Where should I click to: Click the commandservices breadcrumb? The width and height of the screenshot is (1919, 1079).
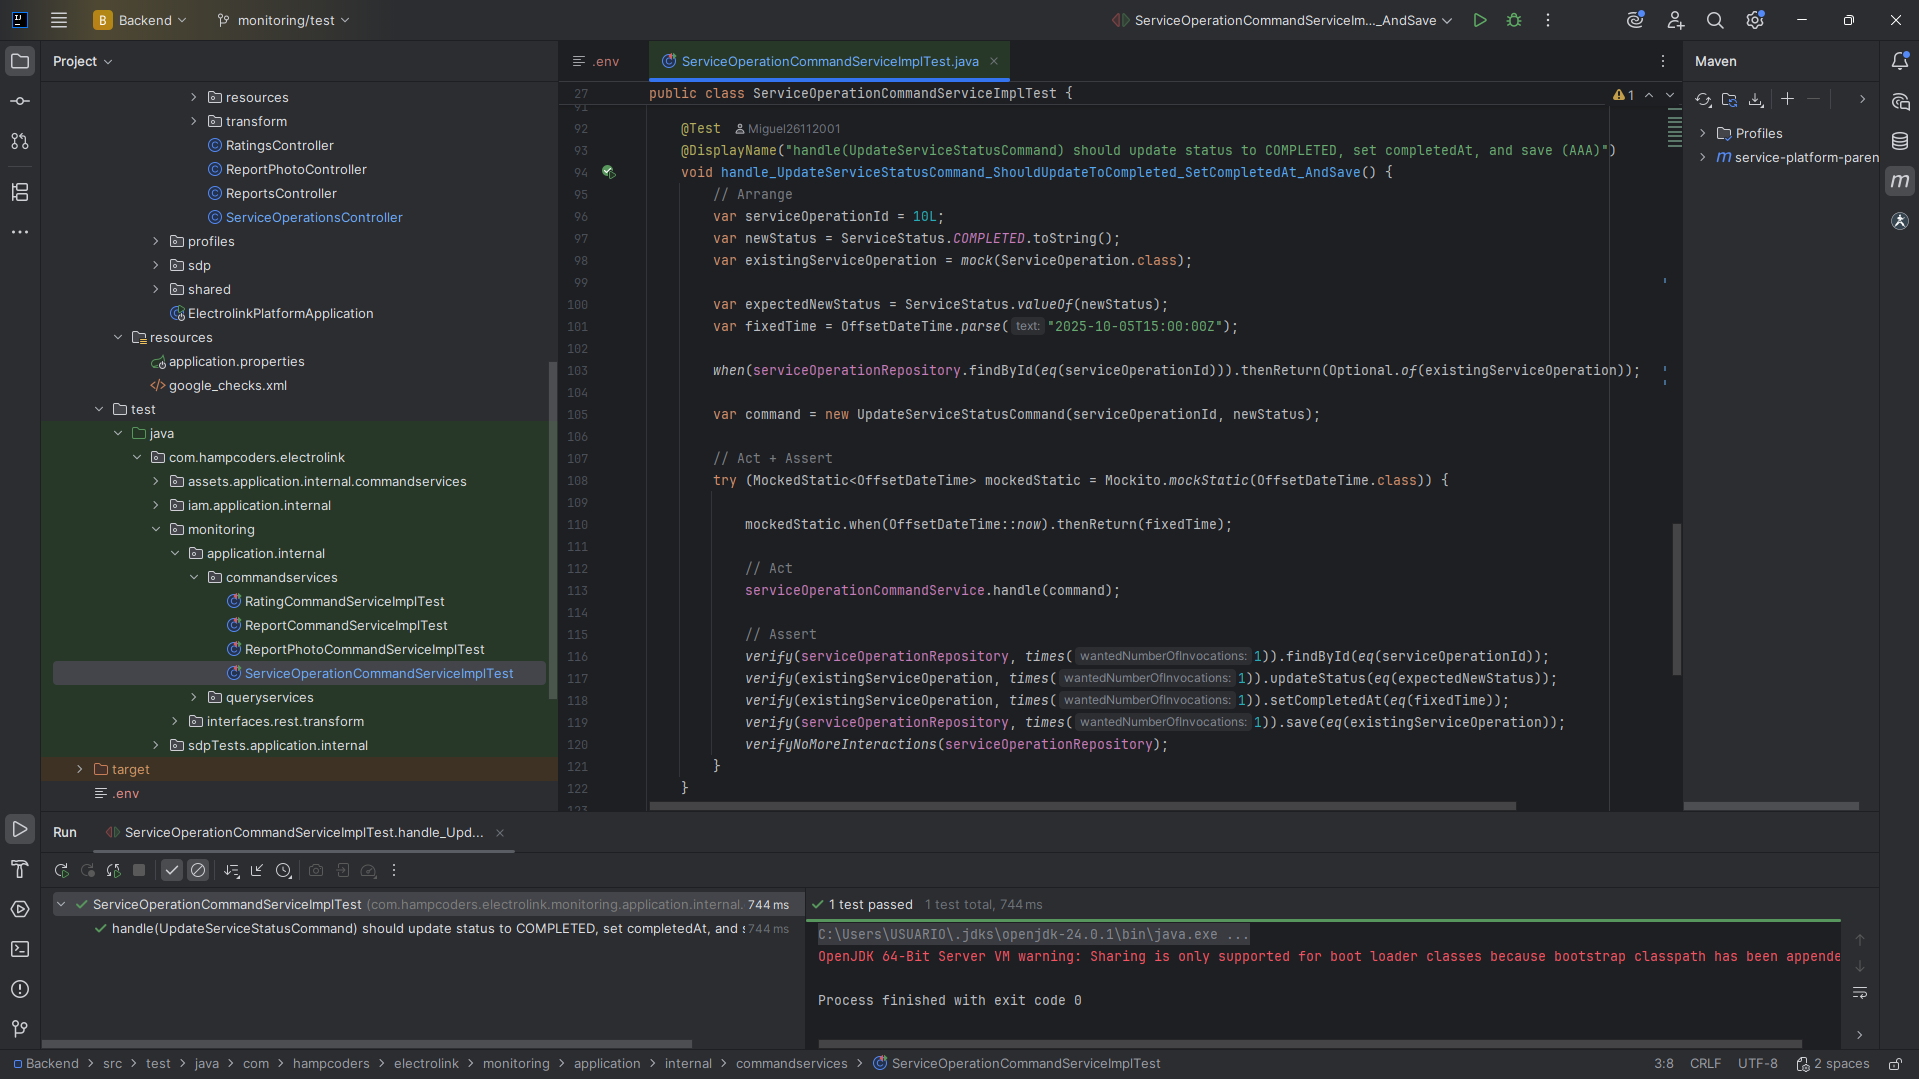coord(791,1064)
